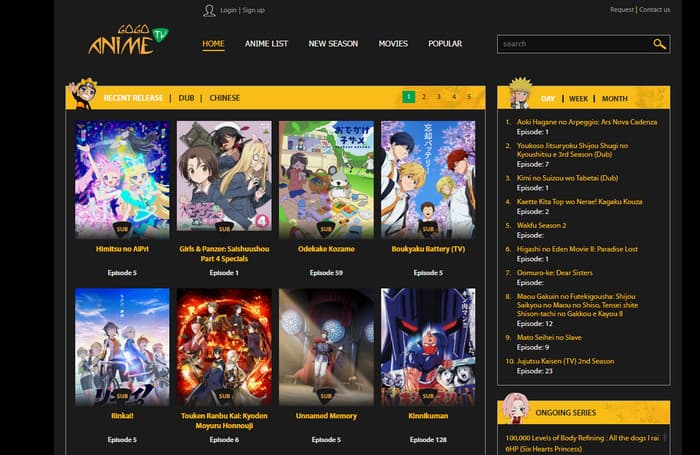Focus the search input field
The width and height of the screenshot is (700, 455).
pyautogui.click(x=576, y=44)
